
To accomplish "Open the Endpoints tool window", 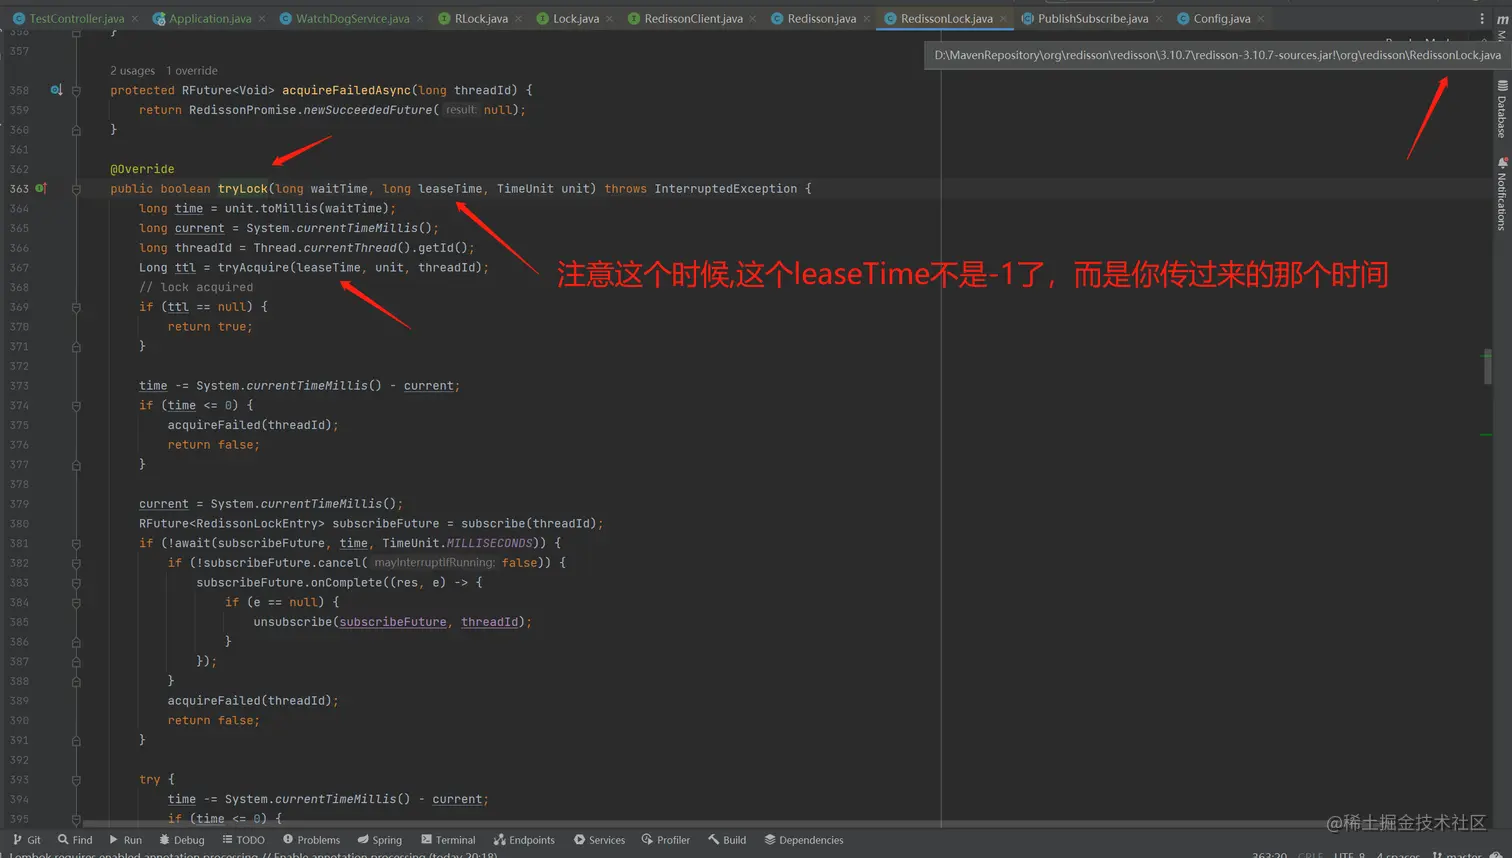I will [x=524, y=840].
